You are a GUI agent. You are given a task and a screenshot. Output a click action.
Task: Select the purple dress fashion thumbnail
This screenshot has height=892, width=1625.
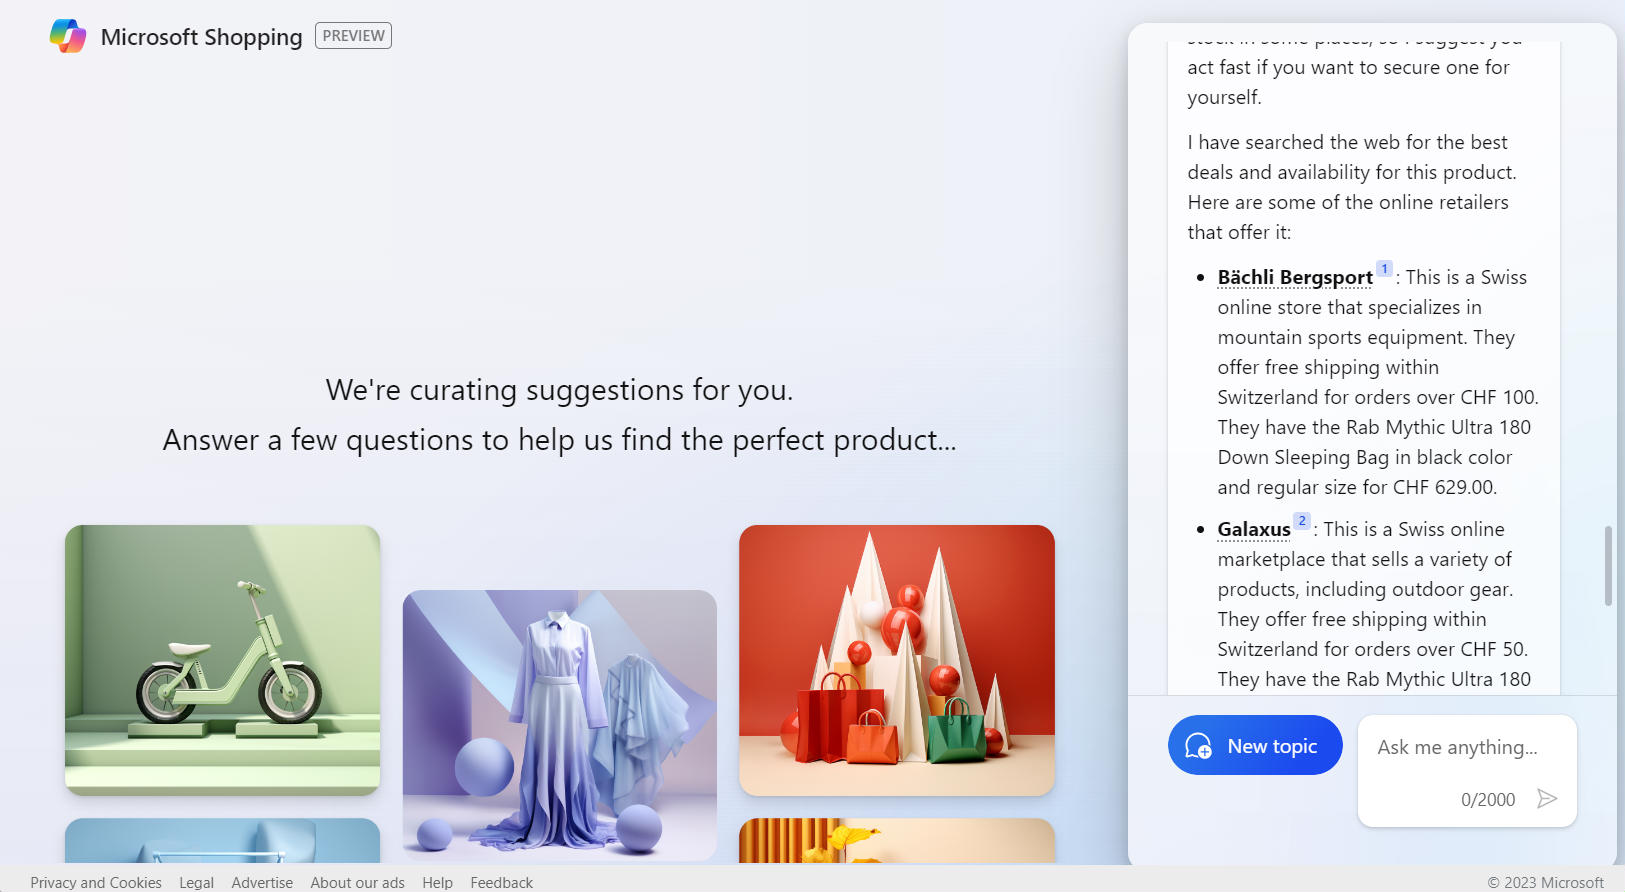click(x=560, y=725)
